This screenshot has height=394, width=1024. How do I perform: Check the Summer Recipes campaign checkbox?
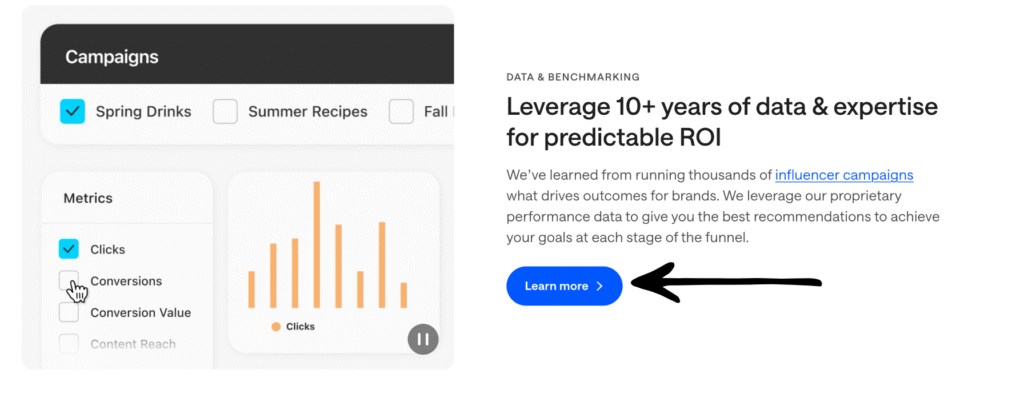(x=225, y=112)
